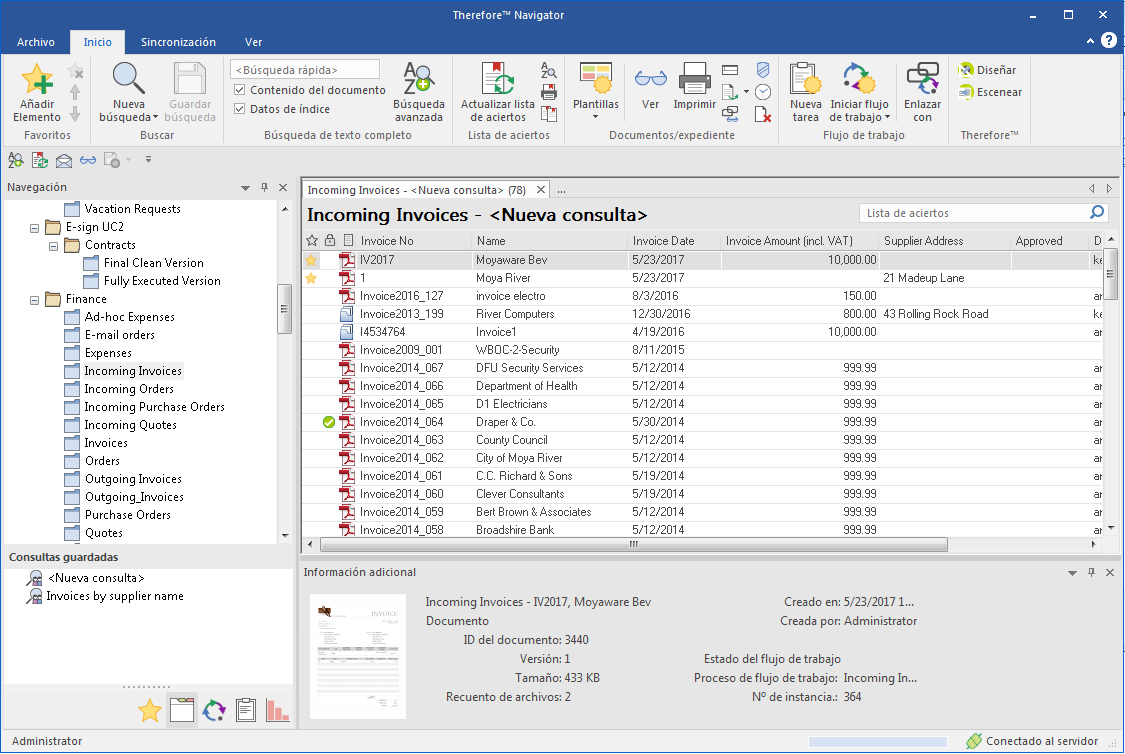Pin the Navegación panel
The image size is (1125, 754).
tap(264, 187)
